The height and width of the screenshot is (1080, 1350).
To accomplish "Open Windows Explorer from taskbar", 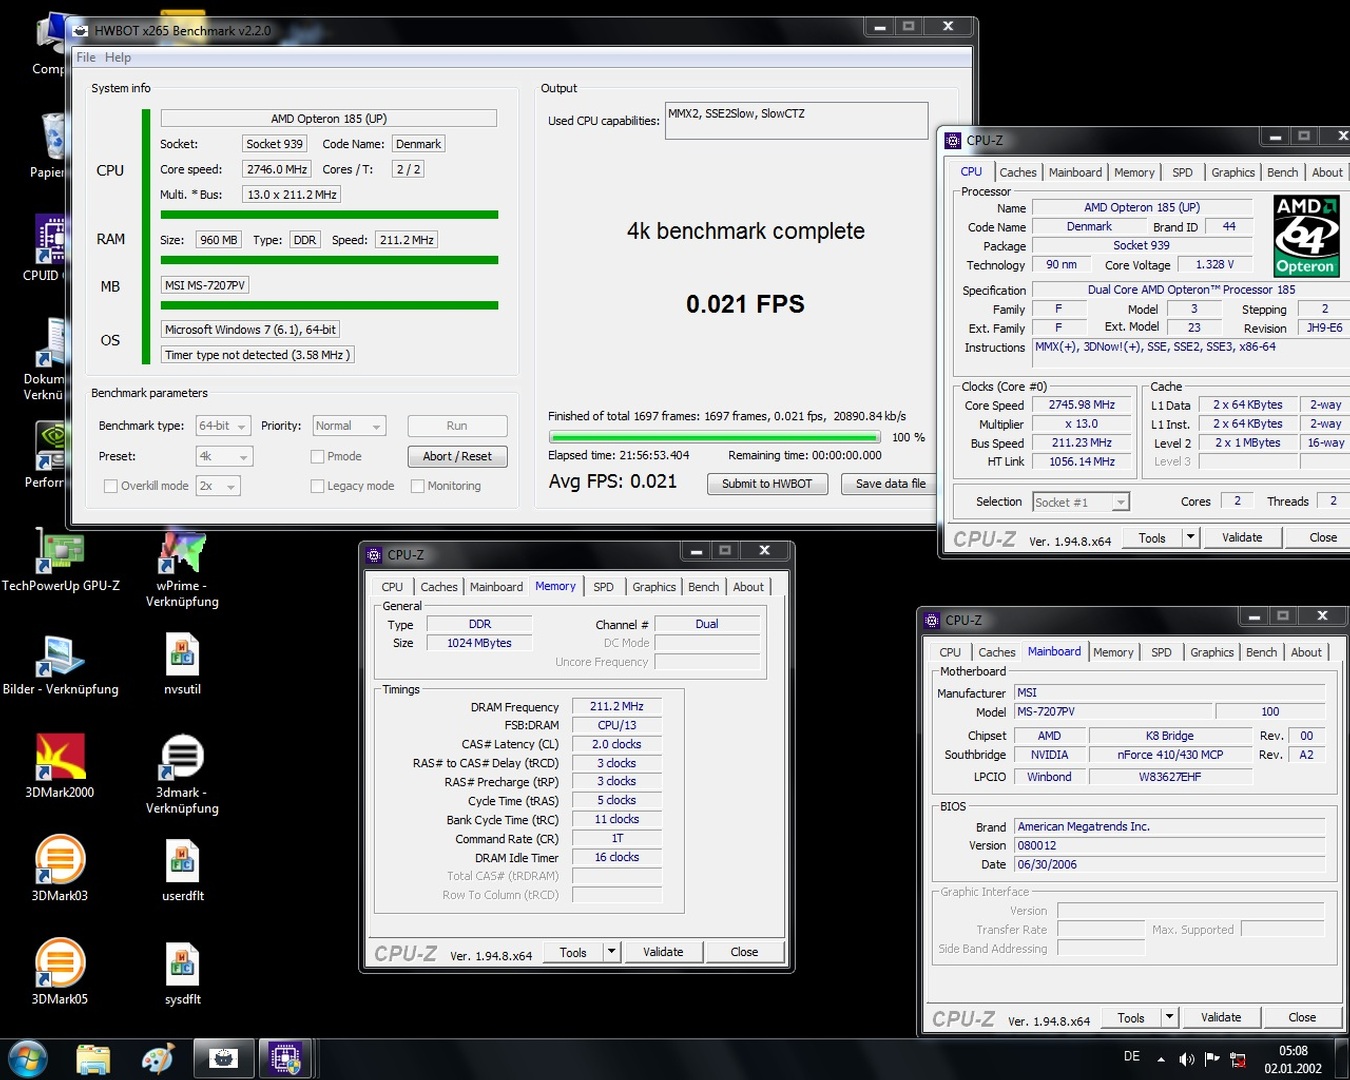I will tap(93, 1060).
